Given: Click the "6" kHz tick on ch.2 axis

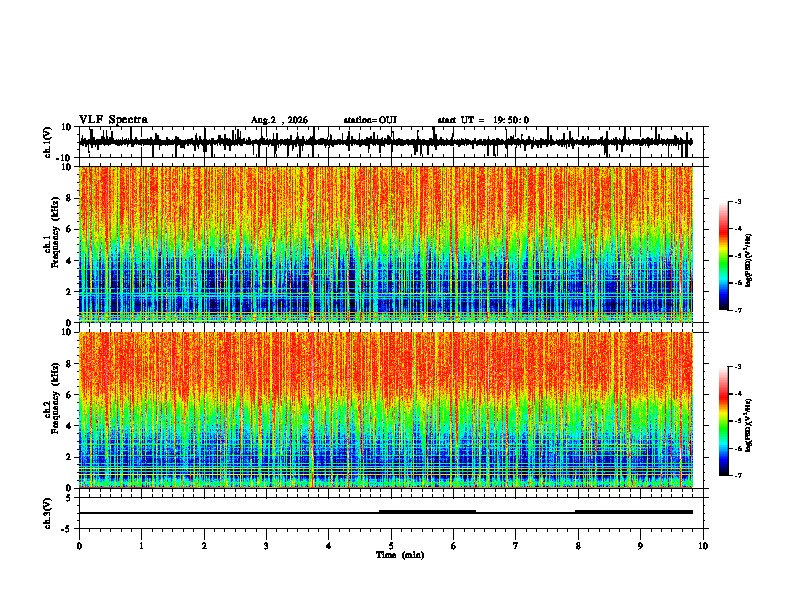Looking at the screenshot, I should 70,395.
